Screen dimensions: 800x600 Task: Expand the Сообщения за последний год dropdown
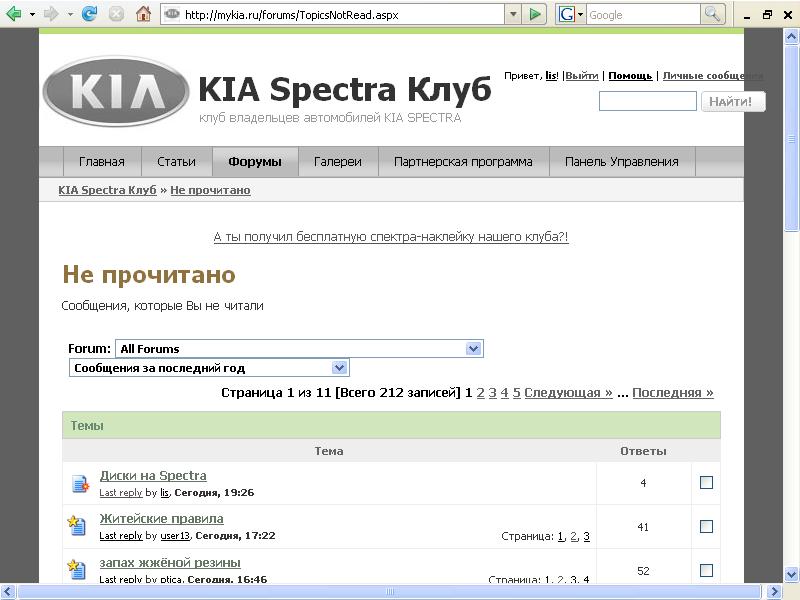340,368
